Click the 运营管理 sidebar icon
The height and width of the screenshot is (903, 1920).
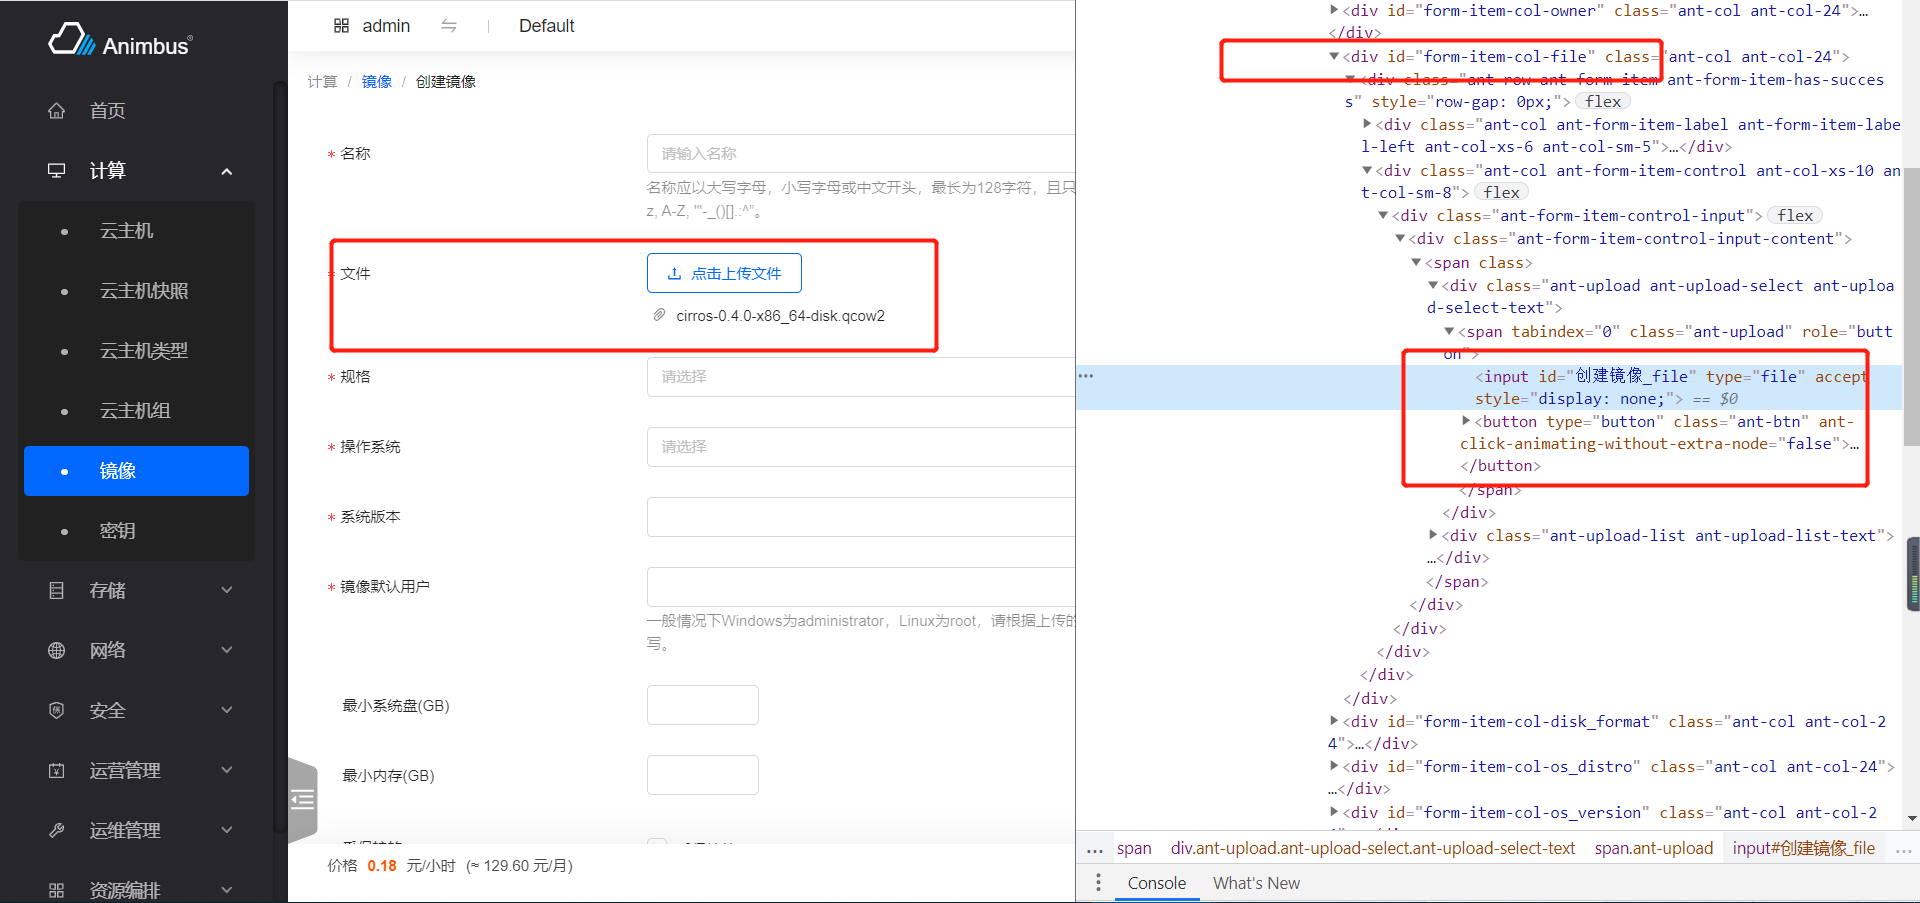tap(57, 770)
